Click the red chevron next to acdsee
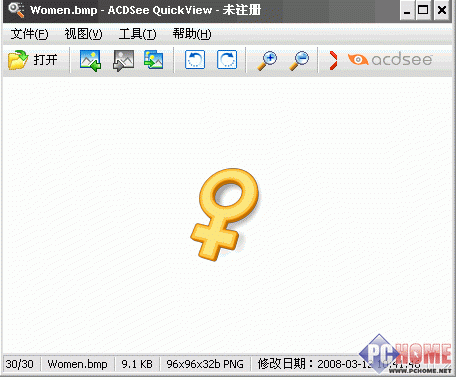The image size is (456, 380). [x=333, y=61]
